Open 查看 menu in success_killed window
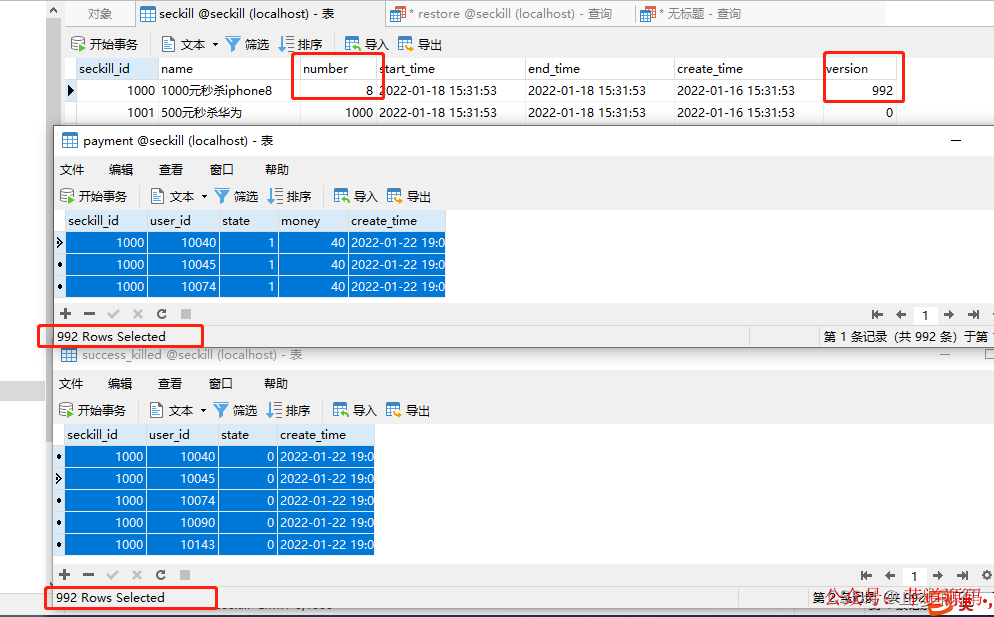Viewport: 994px width, 617px height. pyautogui.click(x=170, y=384)
